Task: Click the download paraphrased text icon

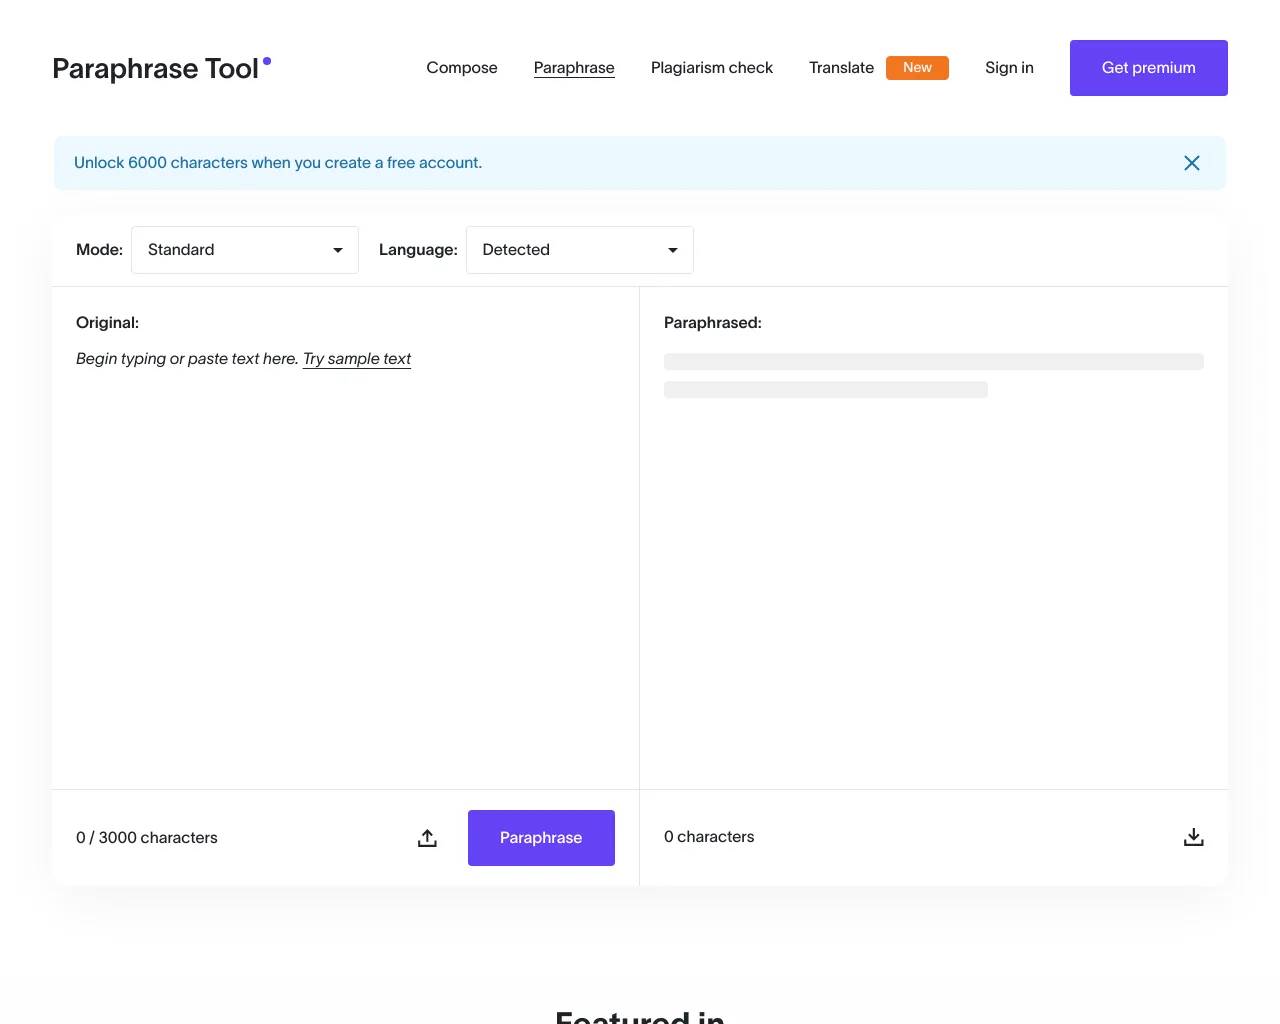Action: coord(1193,837)
